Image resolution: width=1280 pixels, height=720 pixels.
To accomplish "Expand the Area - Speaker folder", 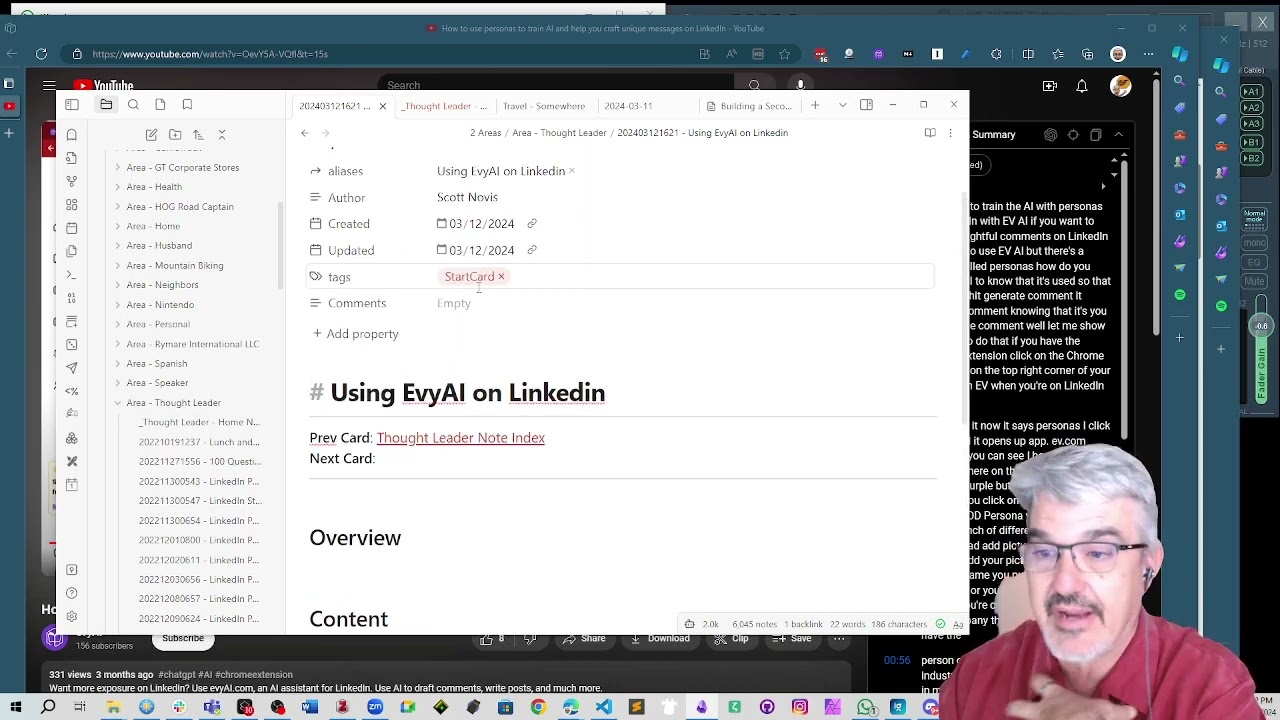I will (x=117, y=383).
